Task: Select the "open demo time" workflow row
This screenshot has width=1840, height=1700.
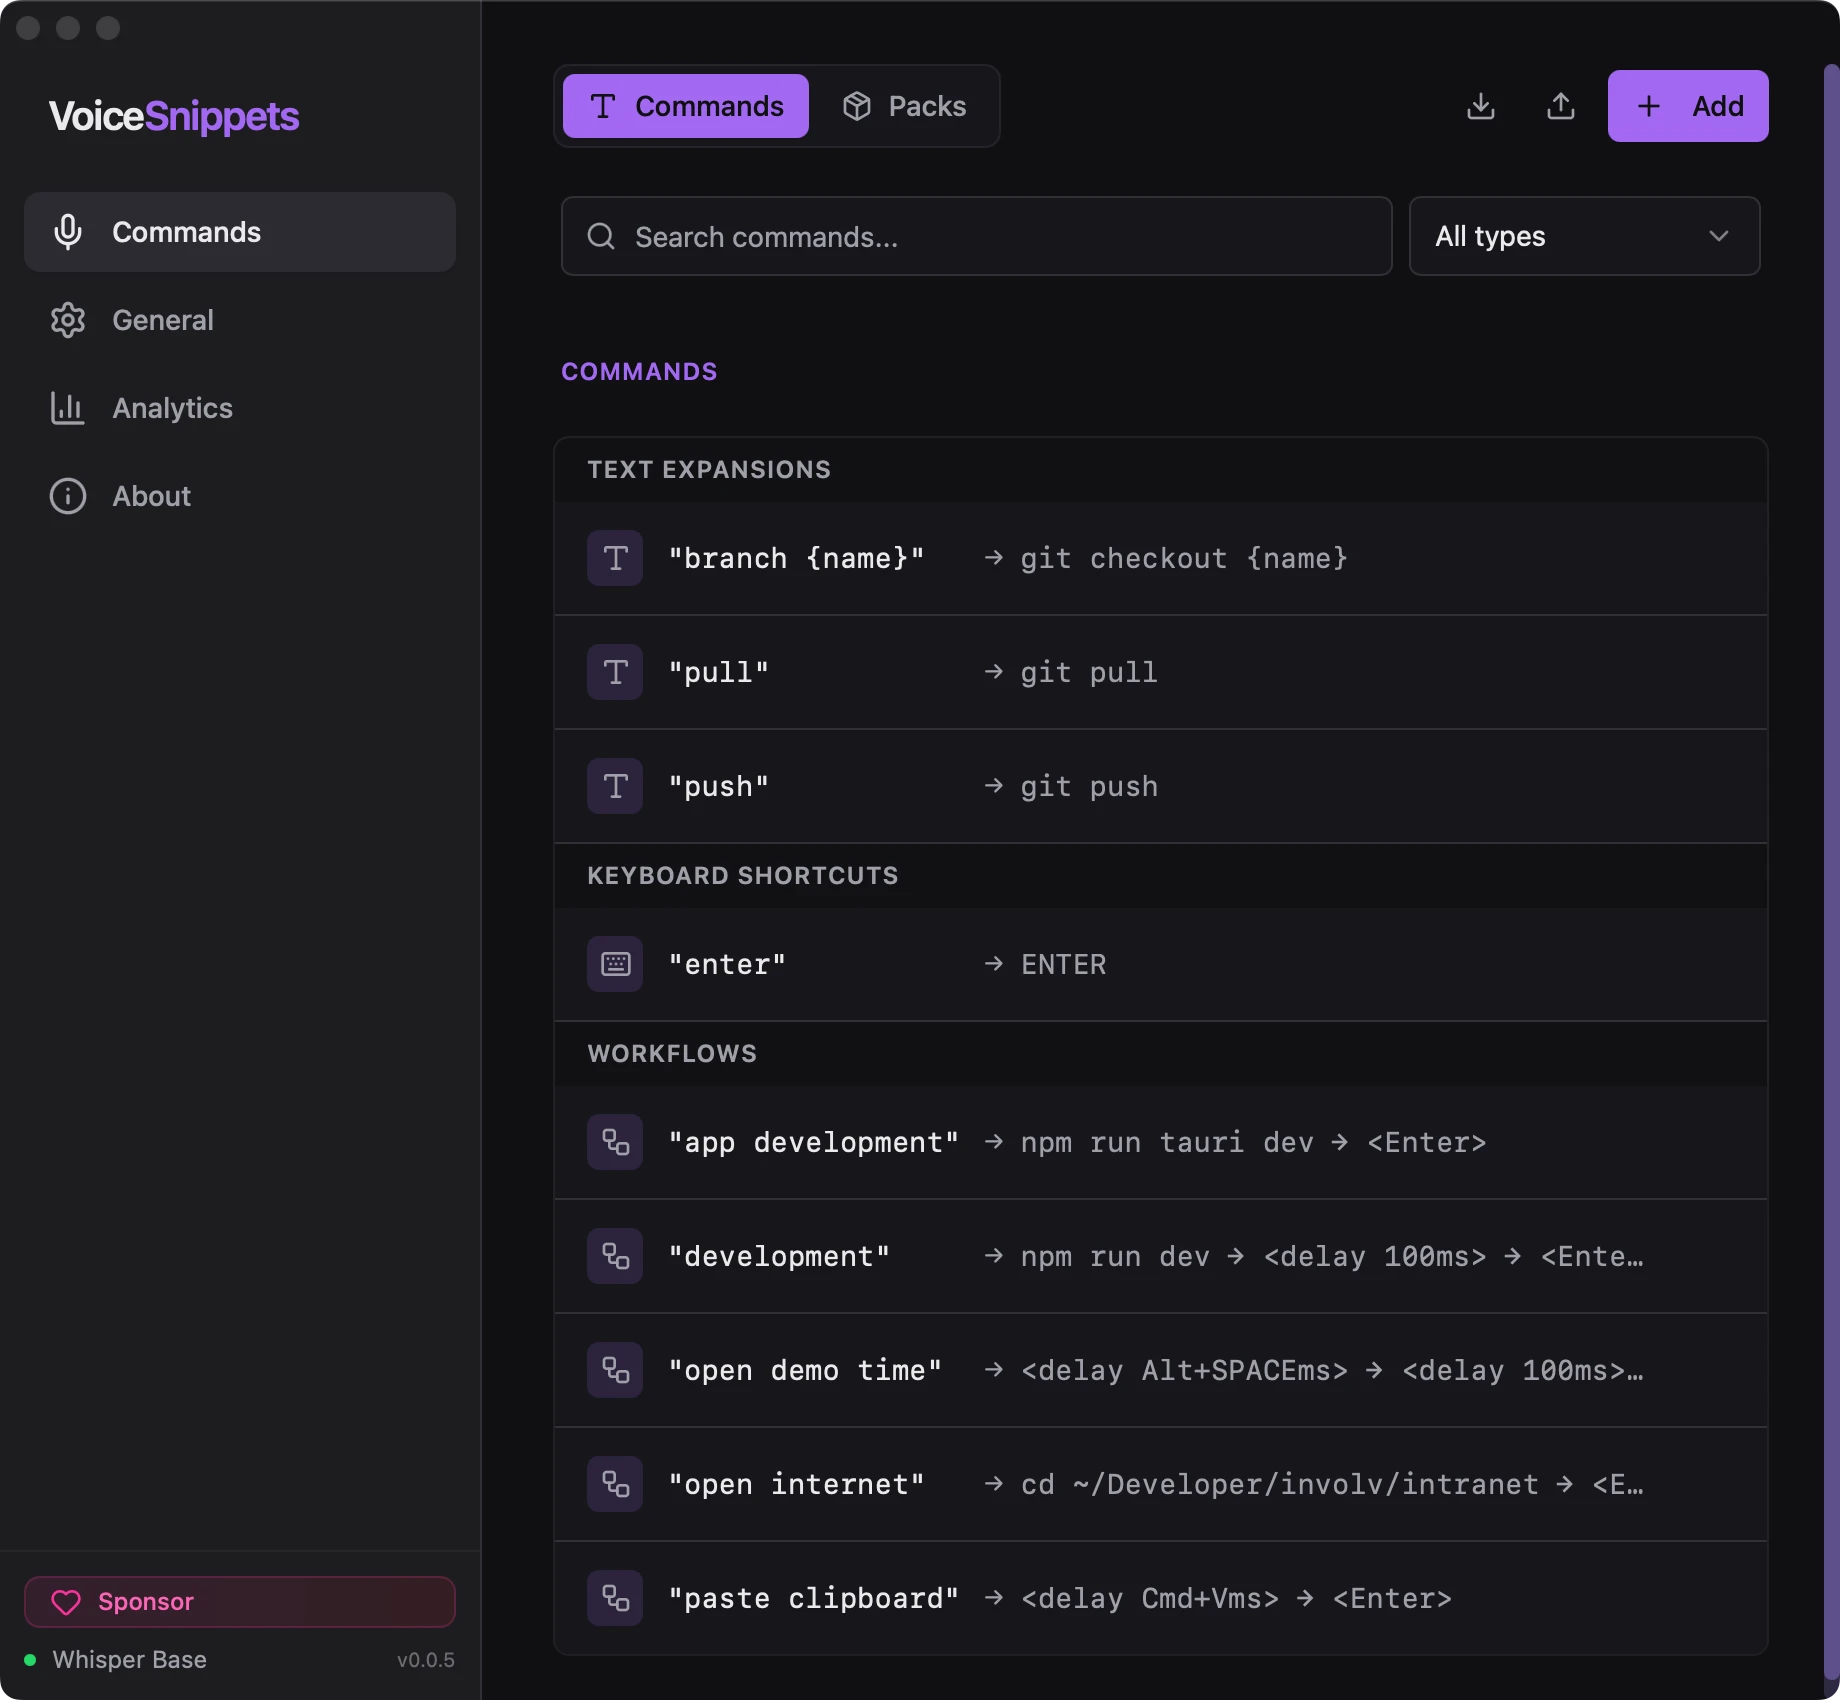Action: point(1160,1370)
